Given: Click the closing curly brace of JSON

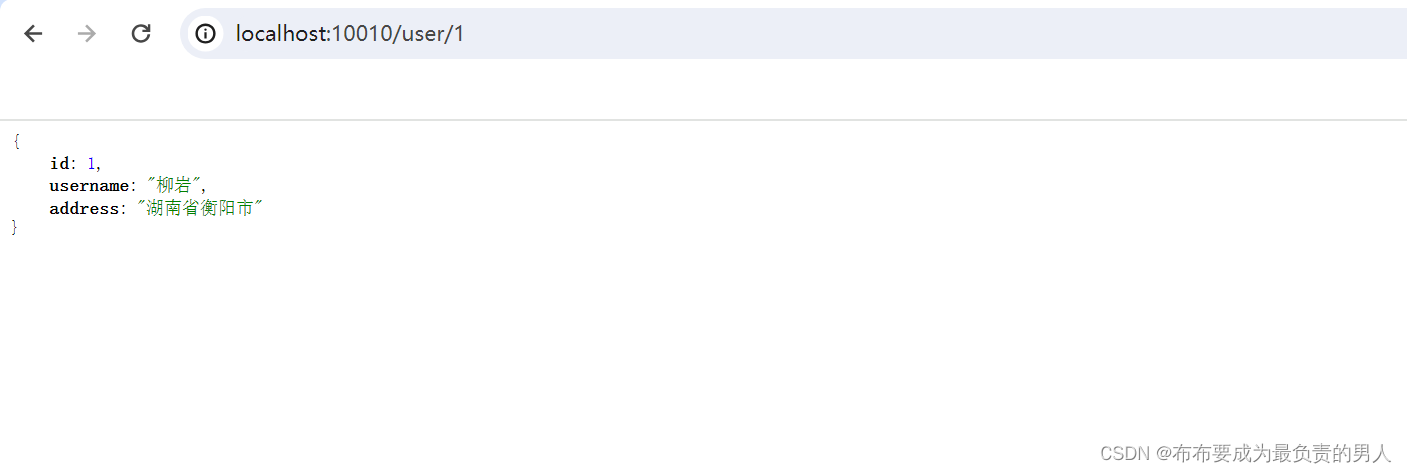Looking at the screenshot, I should pyautogui.click(x=15, y=228).
